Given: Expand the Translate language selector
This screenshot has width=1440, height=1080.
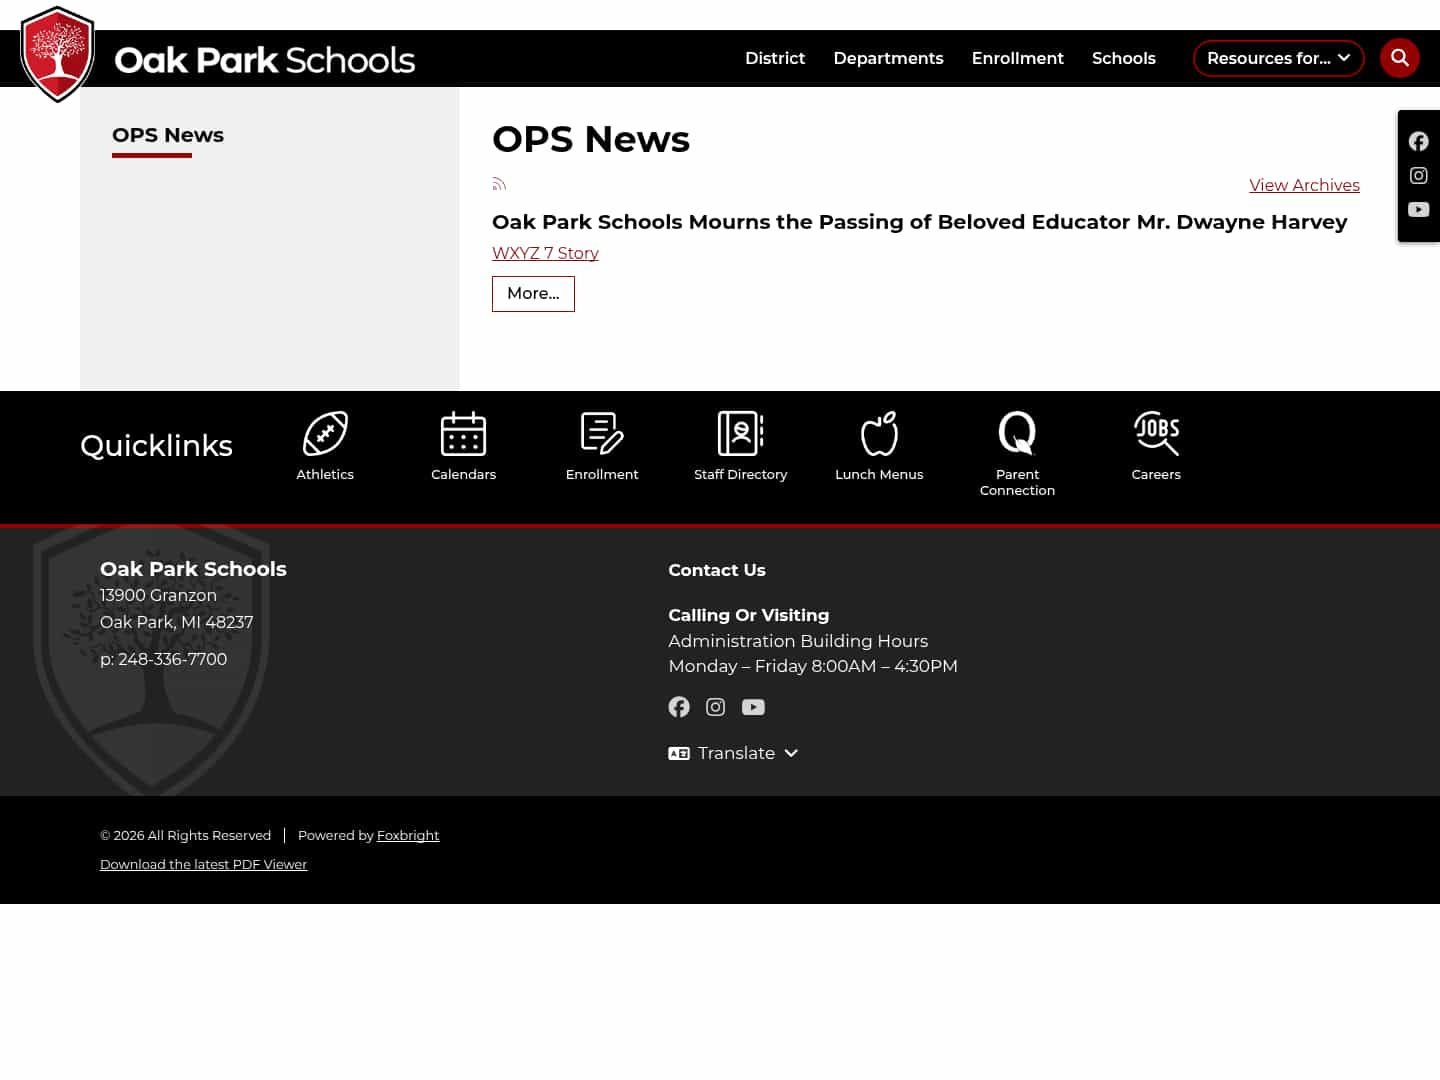Looking at the screenshot, I should [733, 753].
